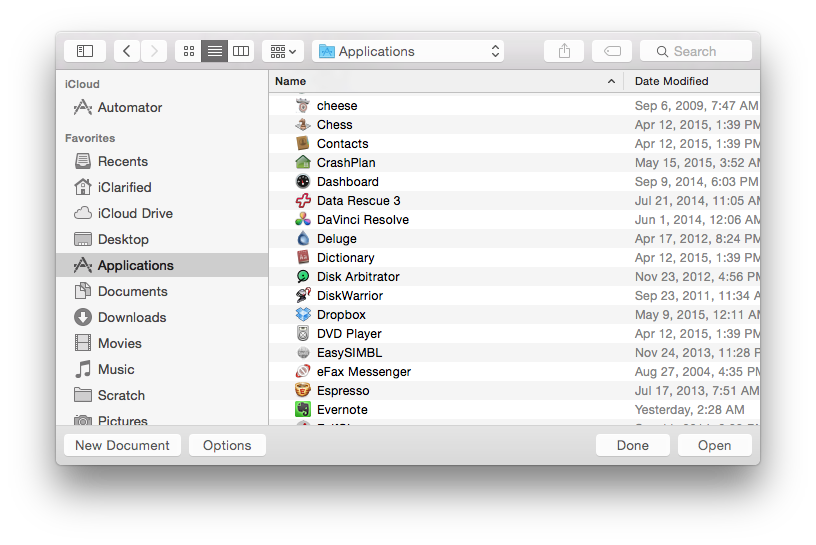The image size is (816, 545).
Task: Click the Data Rescue 3 icon
Action: tap(303, 200)
